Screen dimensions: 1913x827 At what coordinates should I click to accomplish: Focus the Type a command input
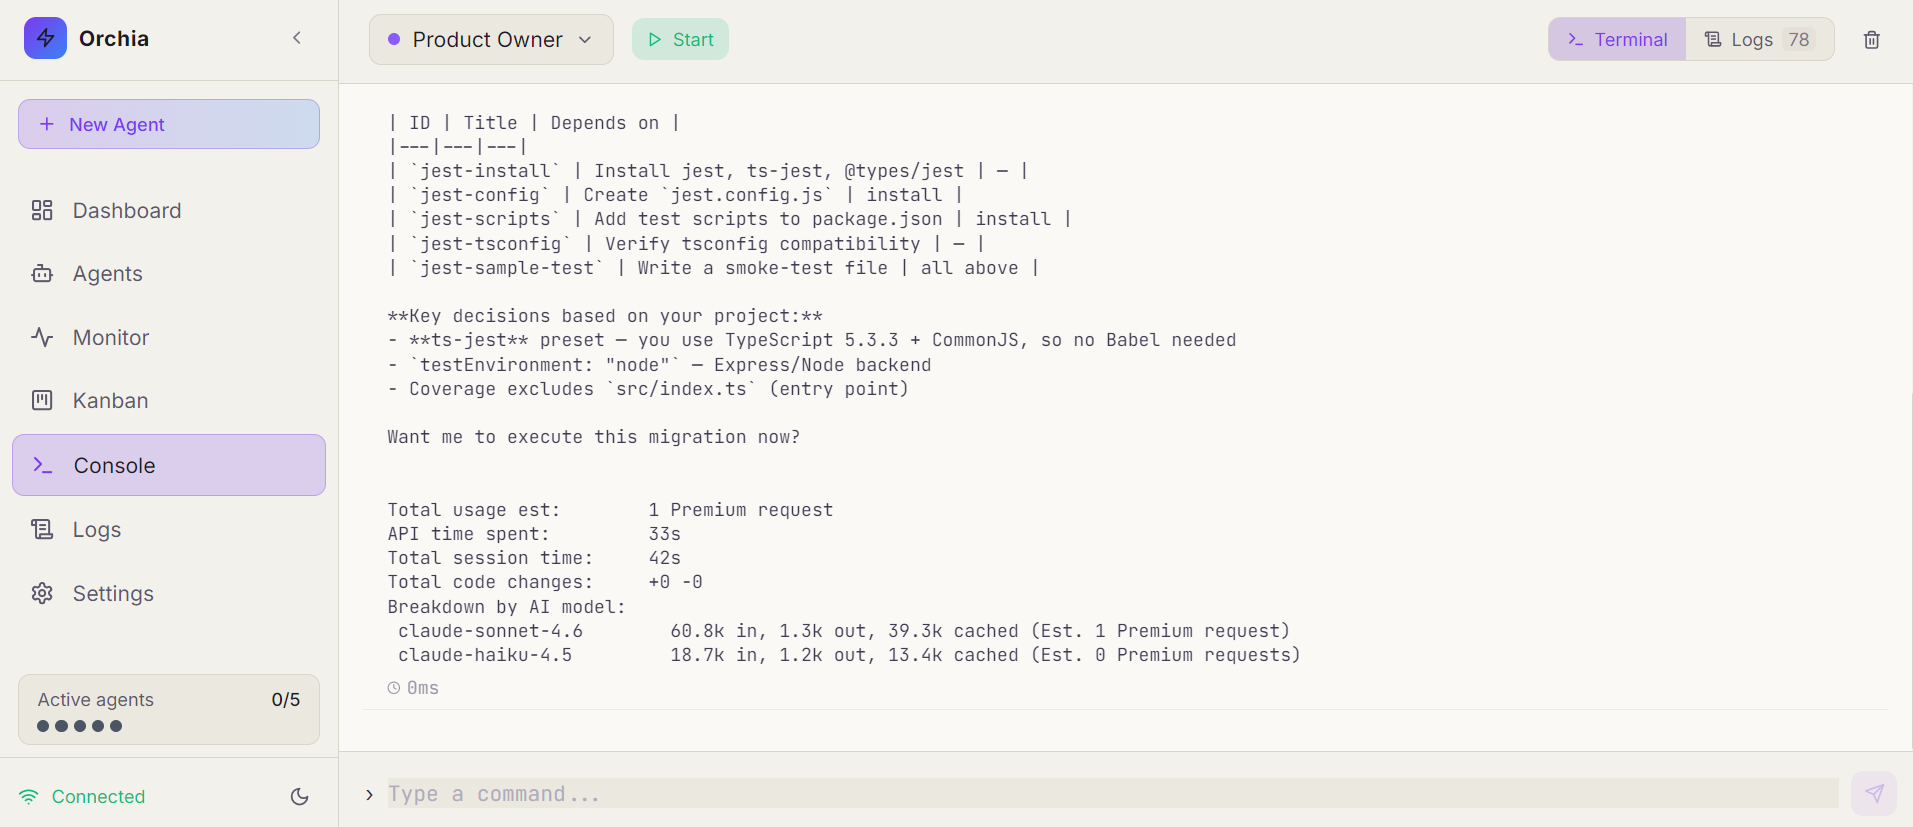[1112, 794]
